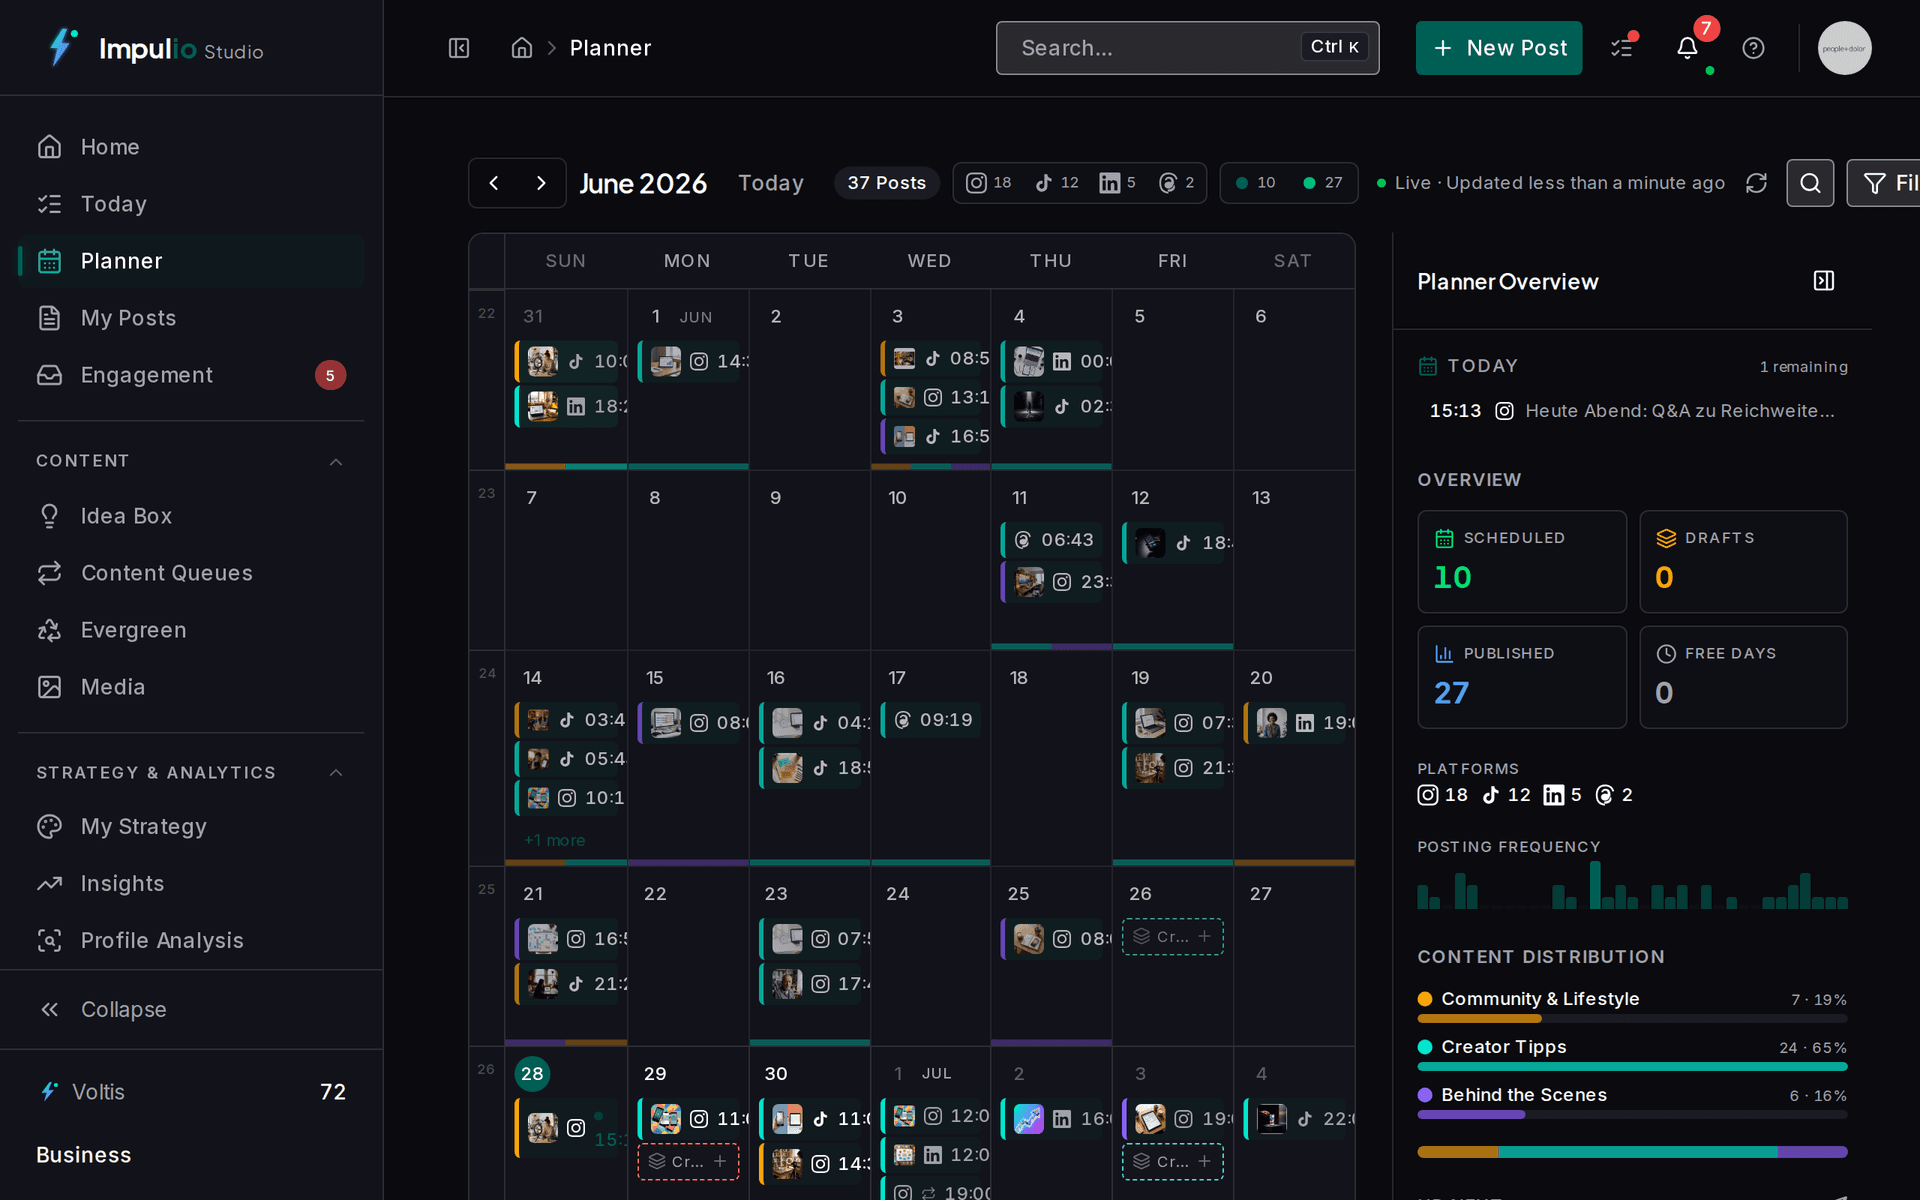Select today's date 28 in calendar
1920x1200 pixels.
[x=532, y=1074]
